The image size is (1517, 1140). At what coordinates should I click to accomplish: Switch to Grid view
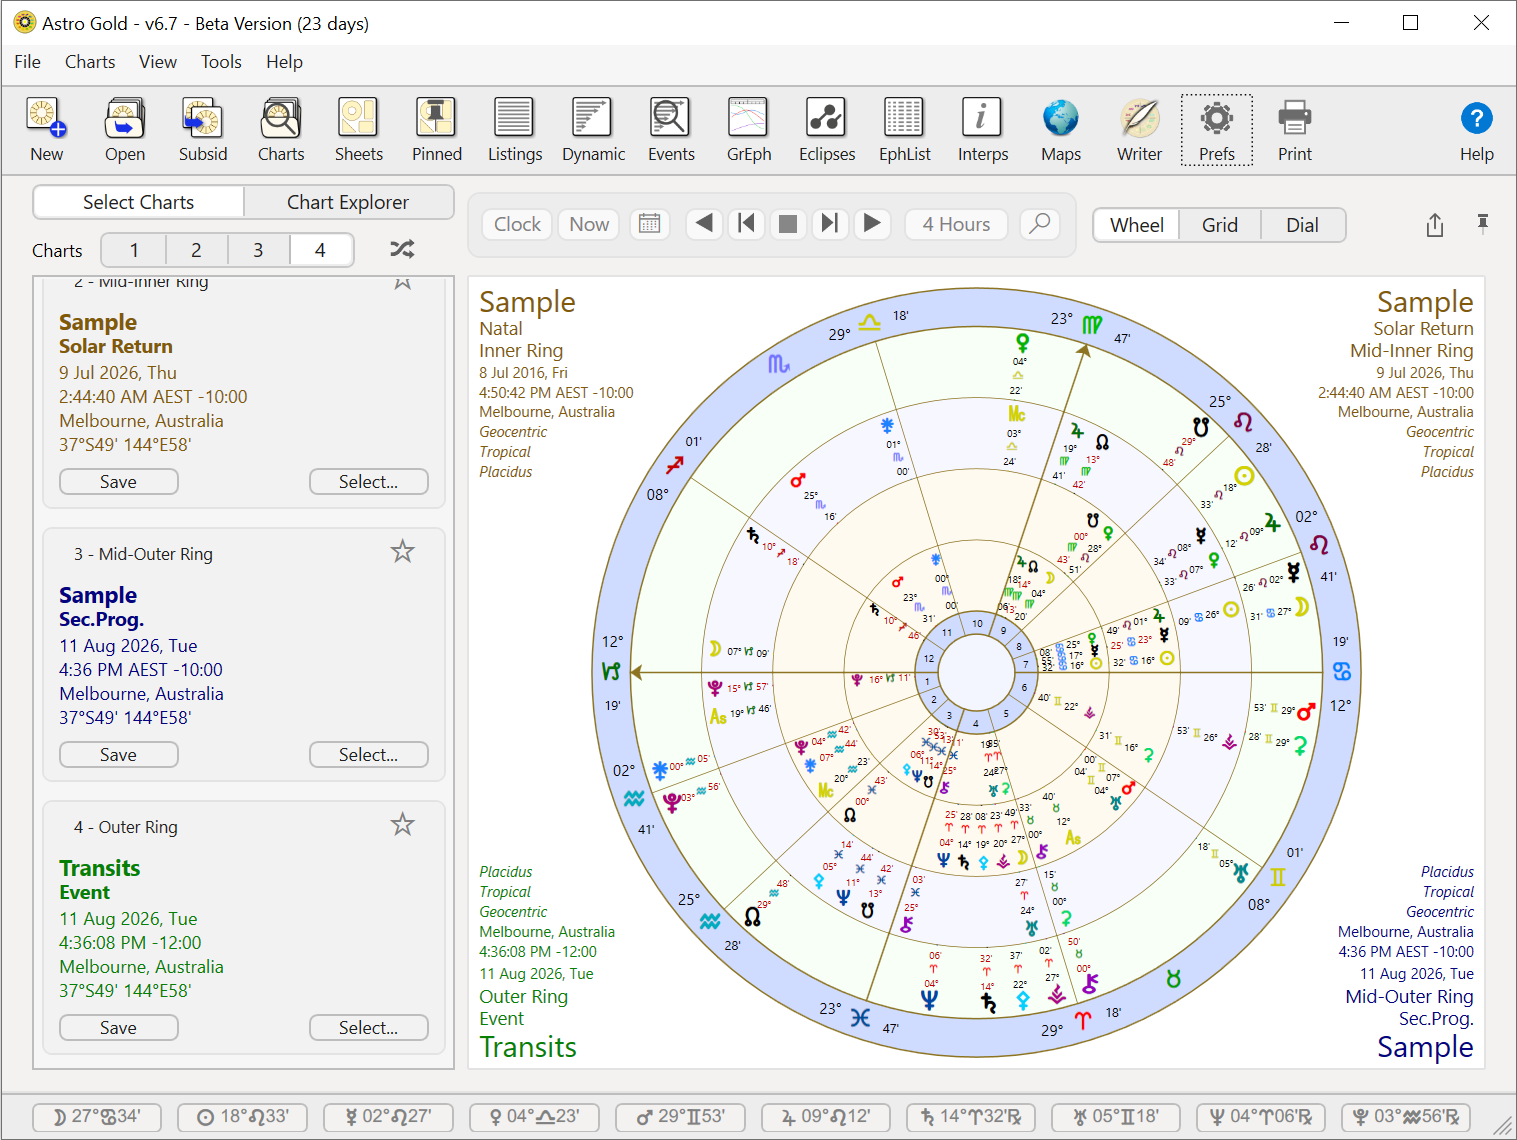(1220, 225)
